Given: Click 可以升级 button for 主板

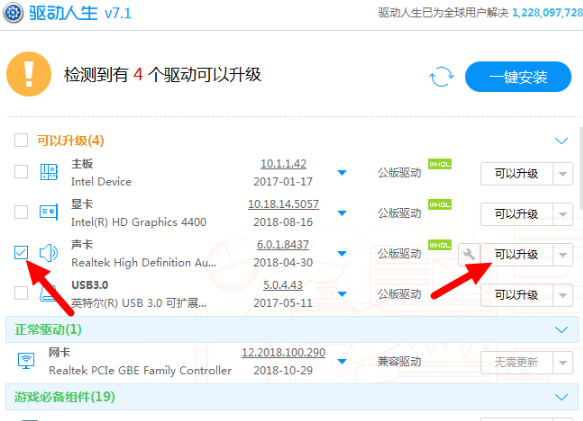Looking at the screenshot, I should [x=516, y=174].
